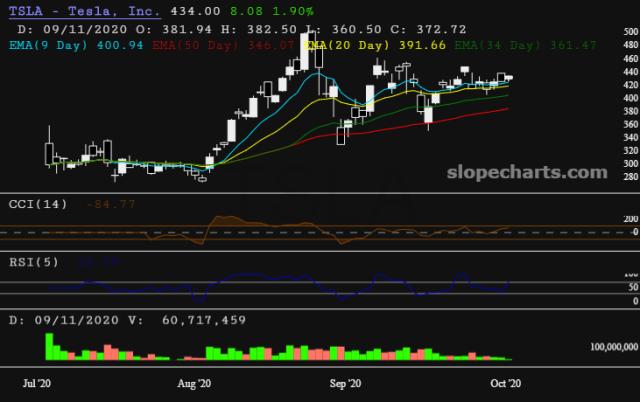Select the H: 382.50 high value
The width and height of the screenshot is (640, 402).
259,29
